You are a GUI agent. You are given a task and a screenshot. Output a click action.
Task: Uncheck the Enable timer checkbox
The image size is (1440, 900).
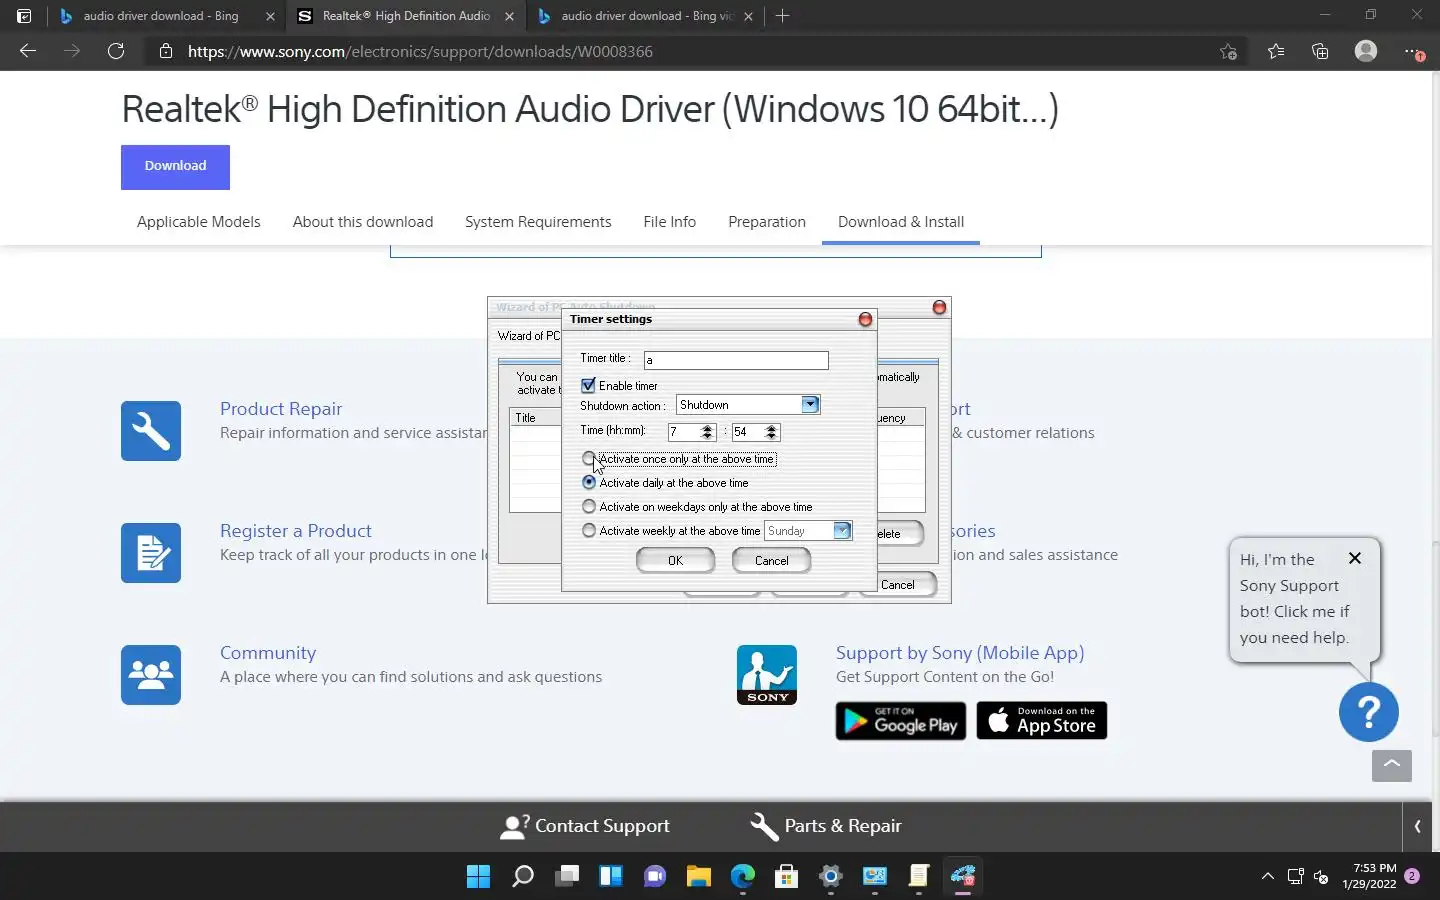click(588, 385)
